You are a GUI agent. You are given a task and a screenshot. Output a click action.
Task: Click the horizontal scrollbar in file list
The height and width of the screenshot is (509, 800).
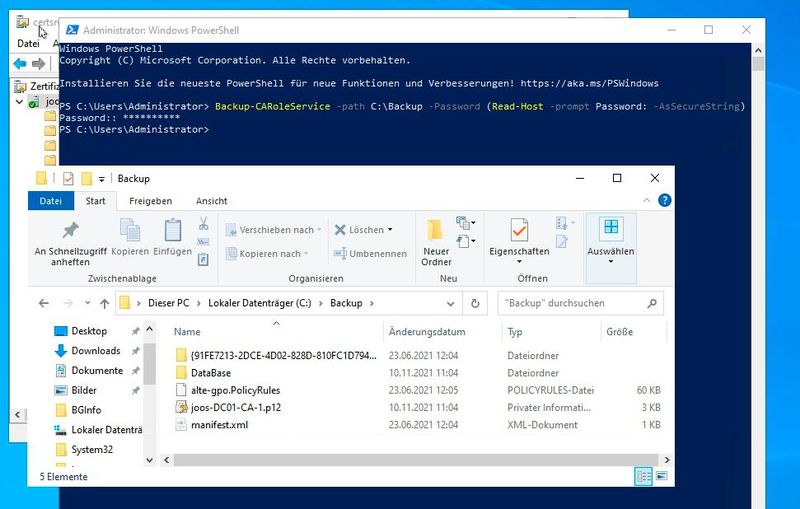(x=416, y=460)
